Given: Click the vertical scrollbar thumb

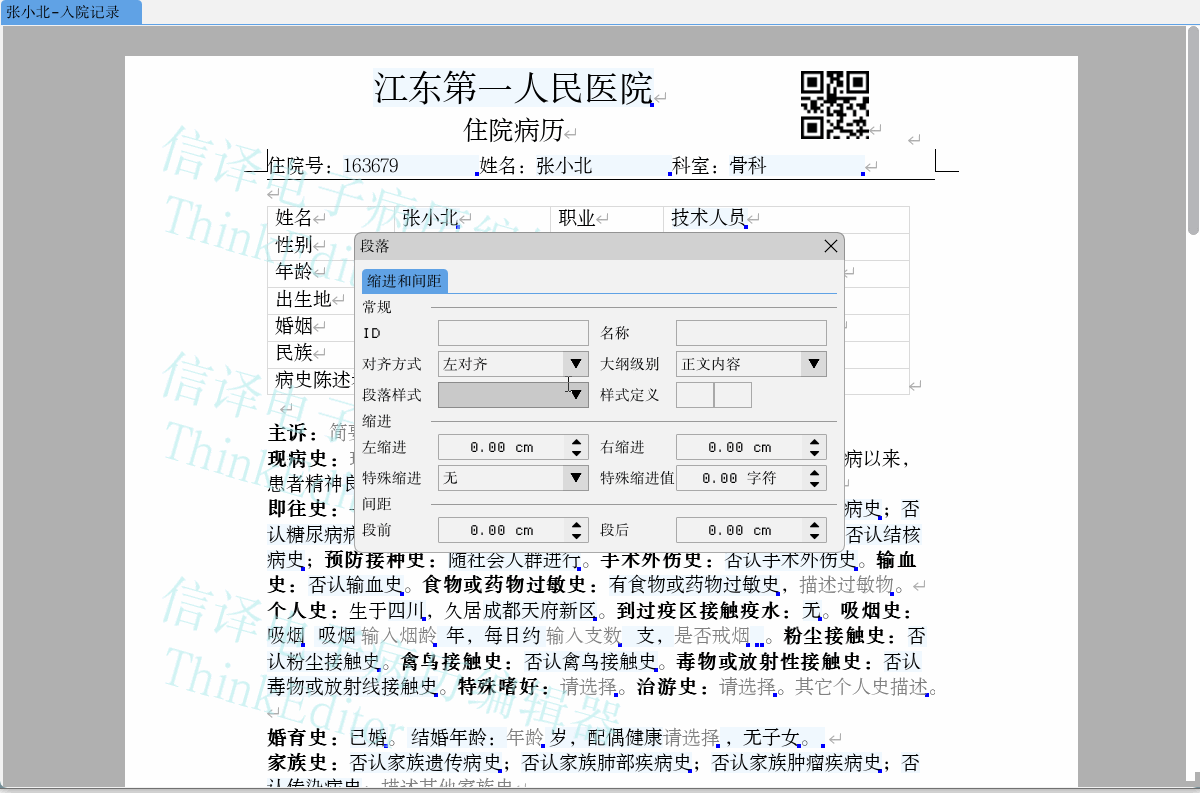Looking at the screenshot, I should [1192, 130].
